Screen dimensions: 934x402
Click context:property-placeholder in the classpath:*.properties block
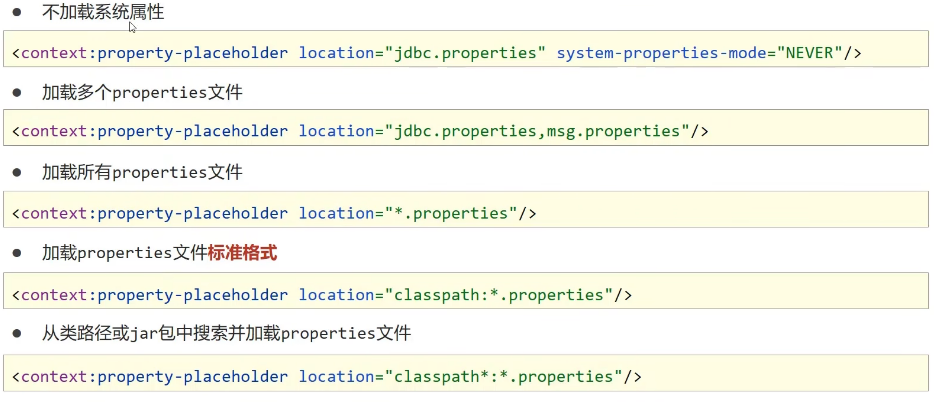(x=154, y=295)
